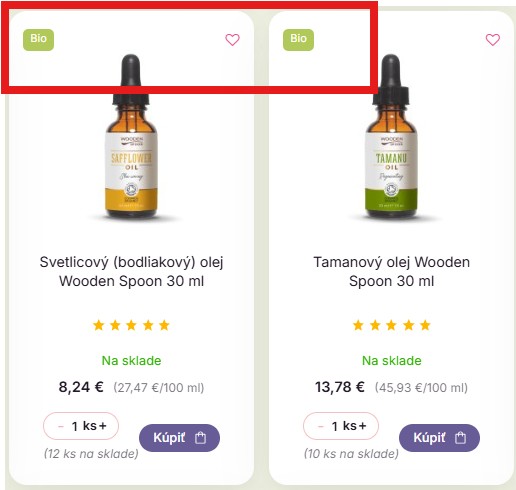Viewport: 516px width, 490px height.
Task: Decrease Svetlicový olej quantity with minus
Action: click(61, 426)
